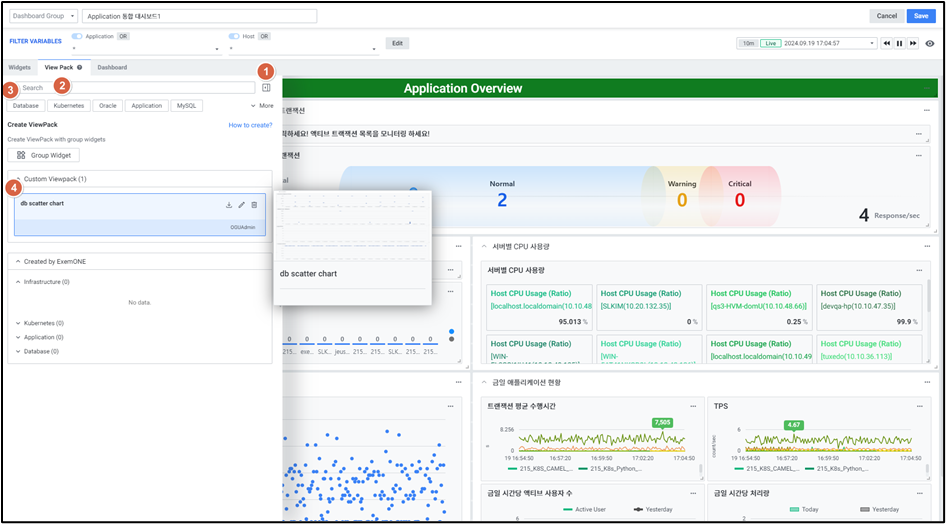Open the Application Overview widget ellipsis menu
The height and width of the screenshot is (524, 946).
927,89
